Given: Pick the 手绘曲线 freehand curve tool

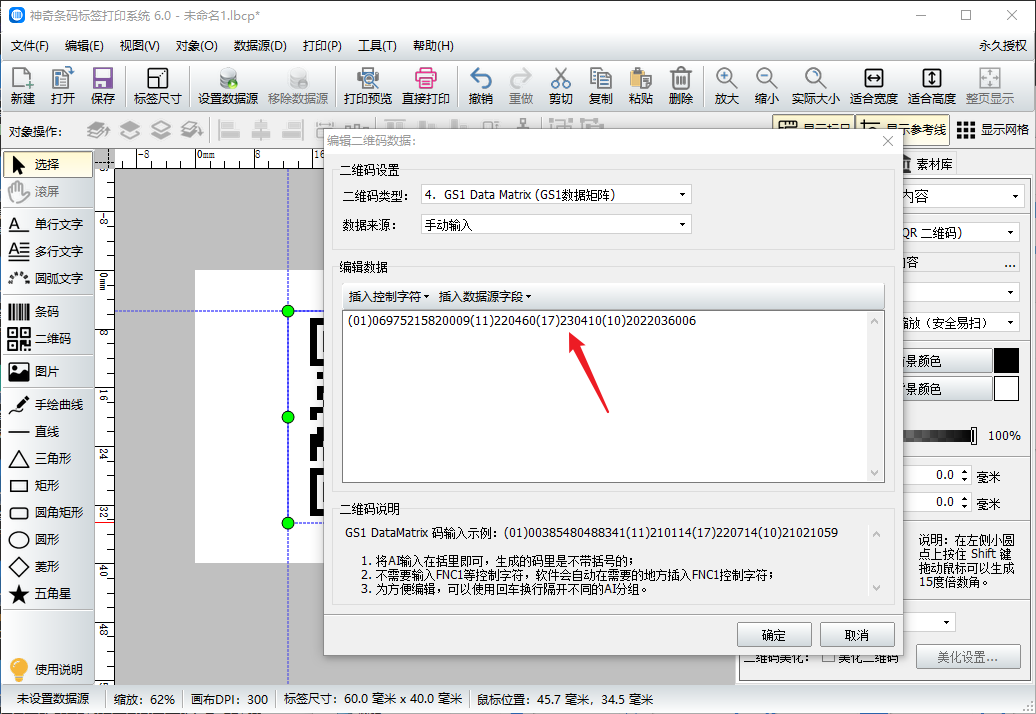Looking at the screenshot, I should [x=48, y=405].
